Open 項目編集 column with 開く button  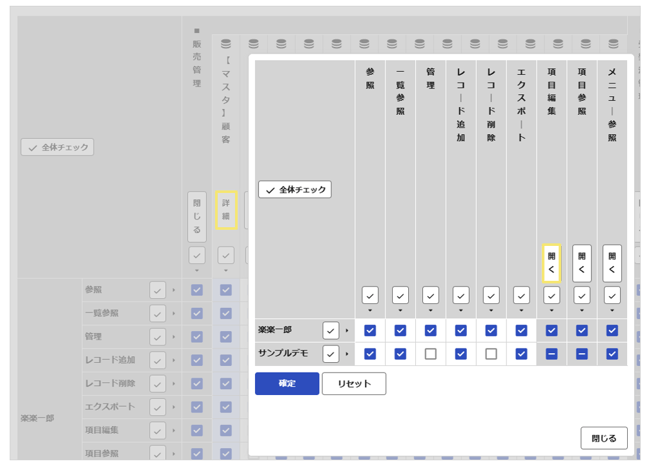[x=551, y=263]
